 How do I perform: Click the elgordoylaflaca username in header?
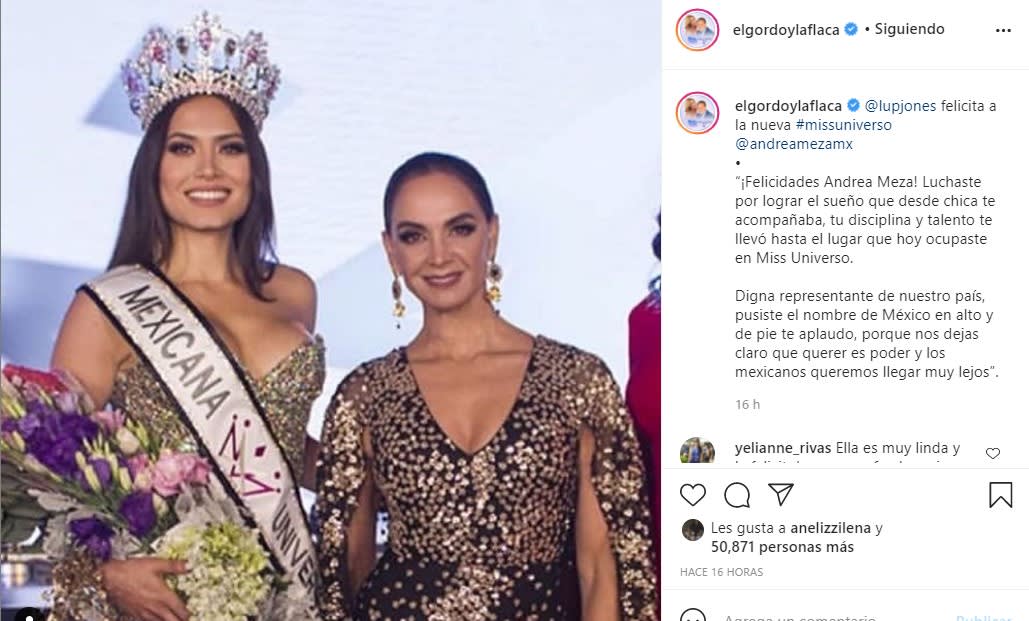(x=786, y=30)
